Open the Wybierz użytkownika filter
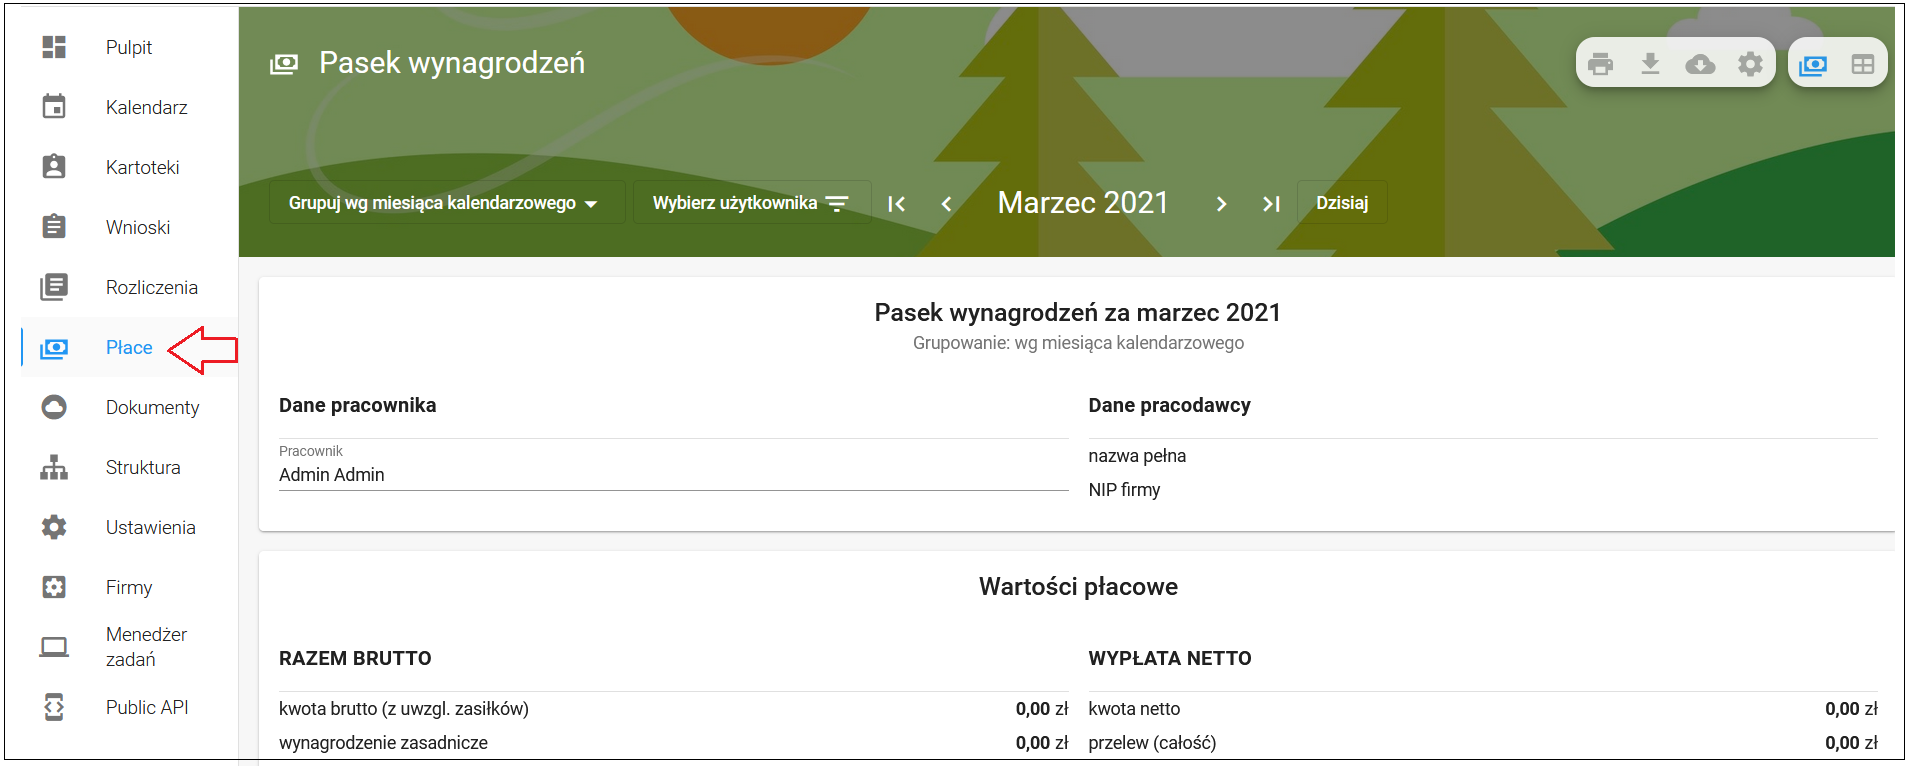1909x766 pixels. tap(751, 203)
